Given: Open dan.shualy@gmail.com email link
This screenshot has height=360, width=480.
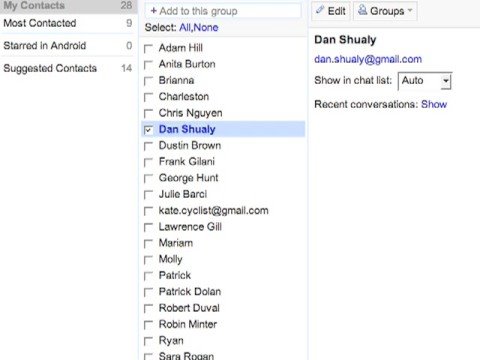Looking at the screenshot, I should 368,59.
